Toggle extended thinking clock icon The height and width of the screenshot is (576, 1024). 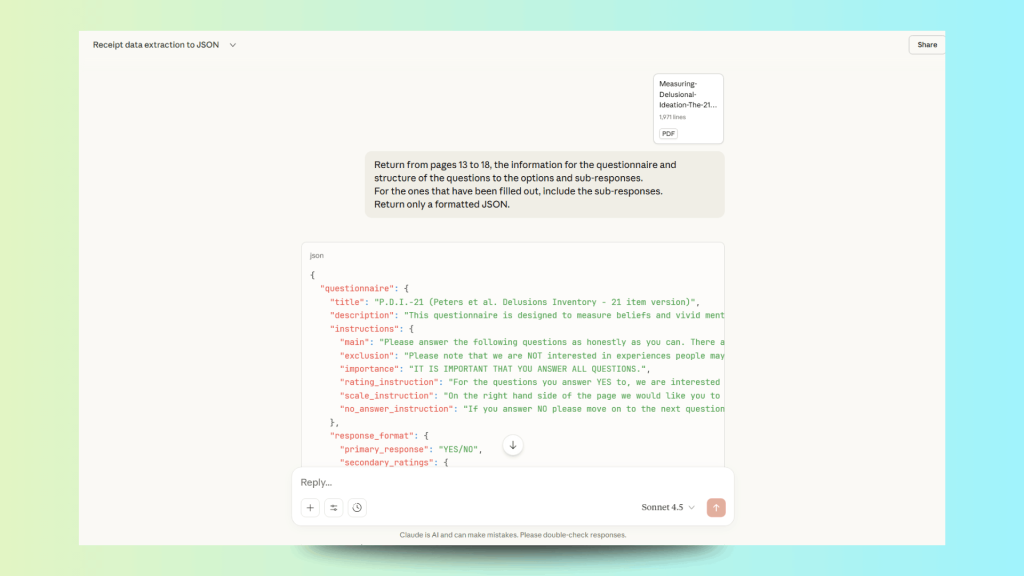(x=357, y=508)
